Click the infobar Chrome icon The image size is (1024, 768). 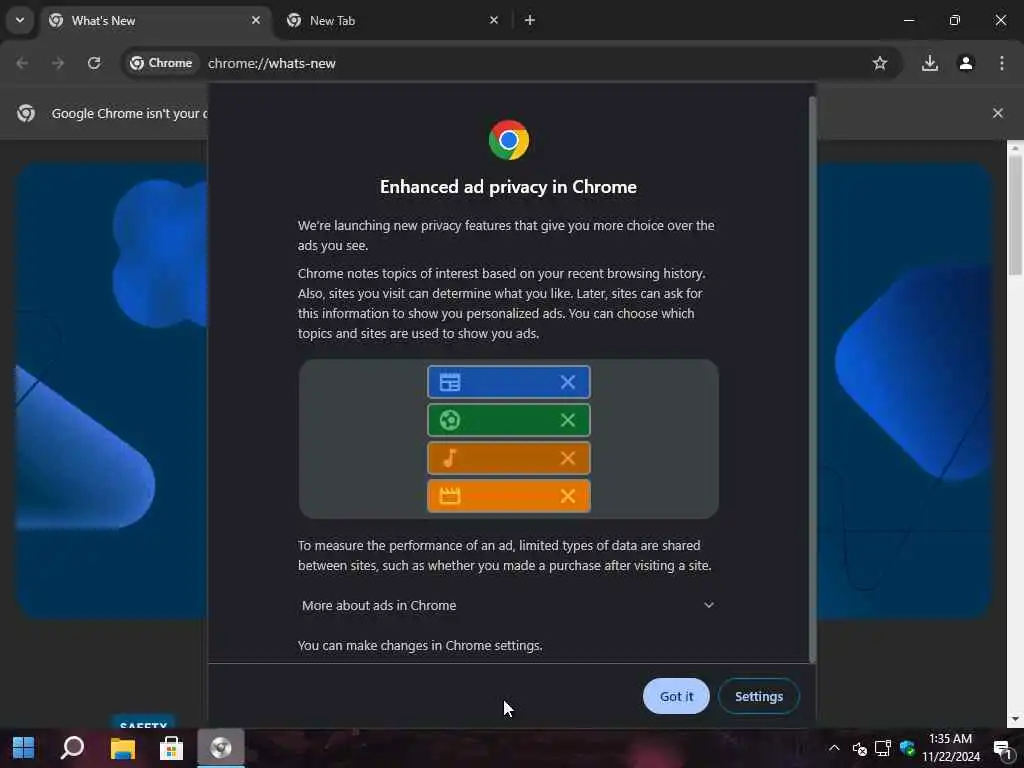pyautogui.click(x=26, y=113)
